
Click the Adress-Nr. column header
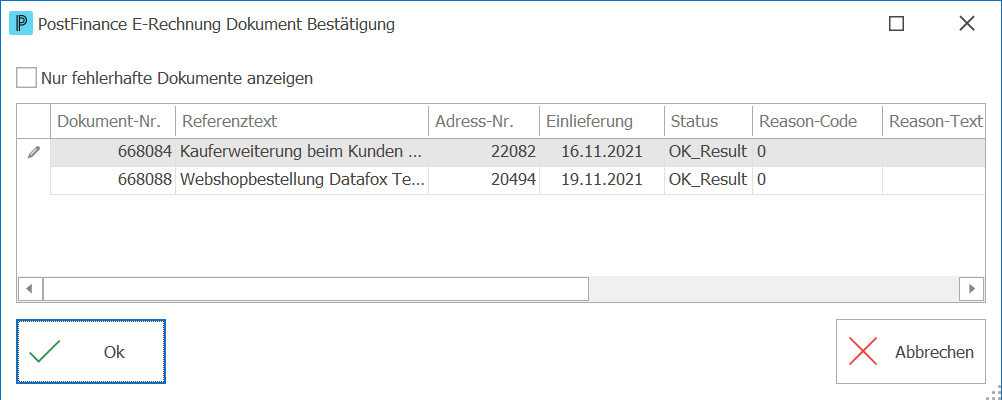[x=484, y=121]
